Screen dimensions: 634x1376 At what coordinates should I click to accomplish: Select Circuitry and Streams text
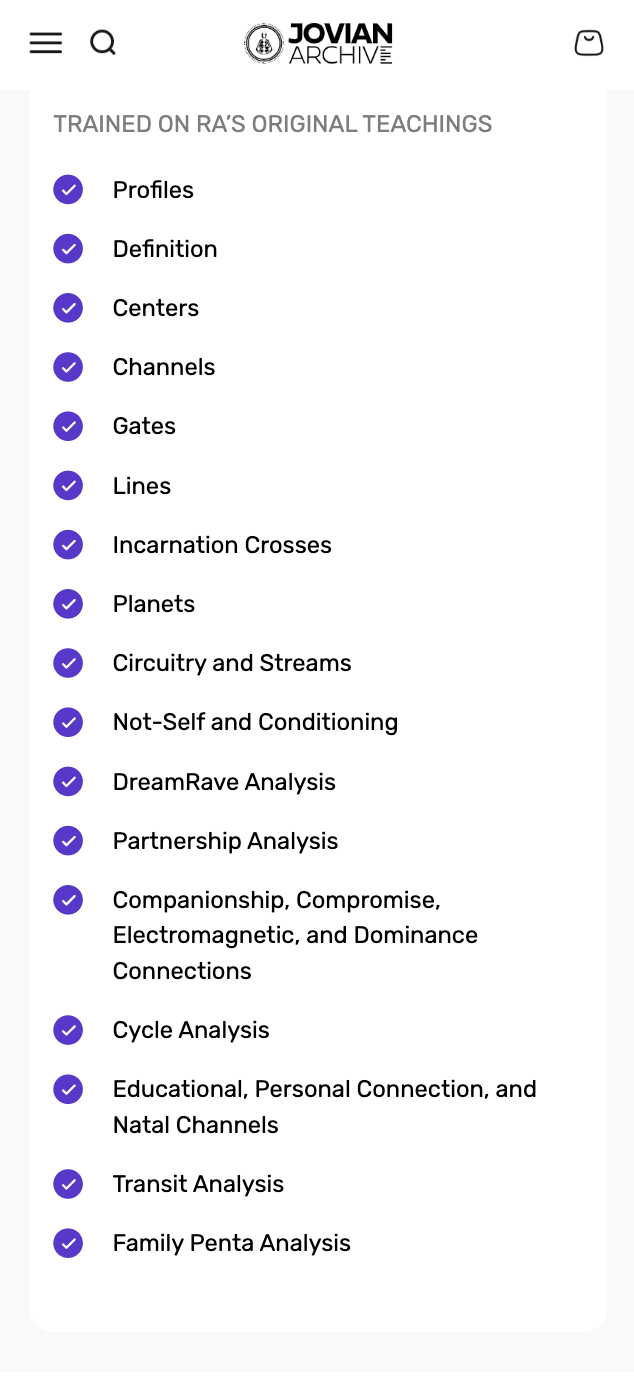pos(232,663)
